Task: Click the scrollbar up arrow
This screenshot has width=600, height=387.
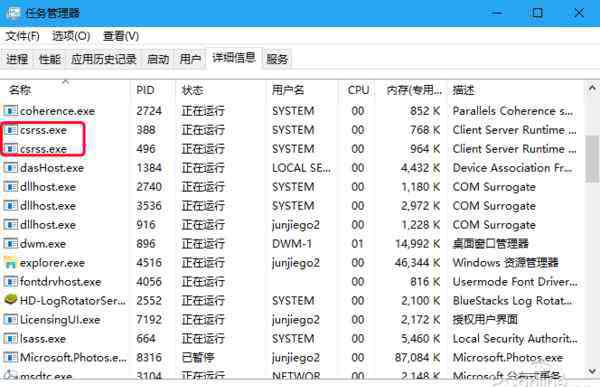Action: pyautogui.click(x=592, y=88)
